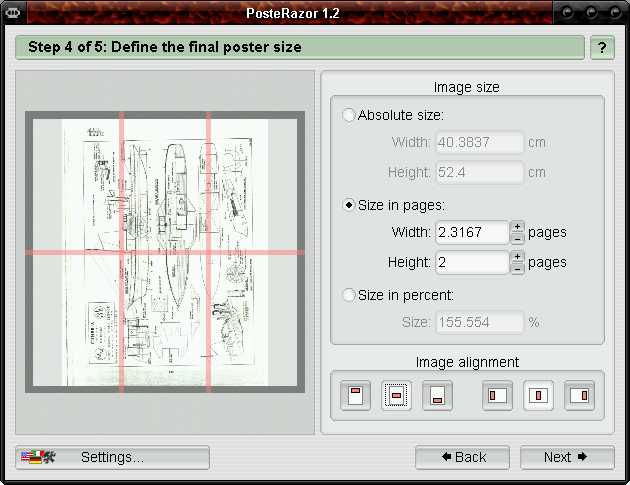Select vertical center image alignment
Screen dimensions: 630x485
(396, 396)
